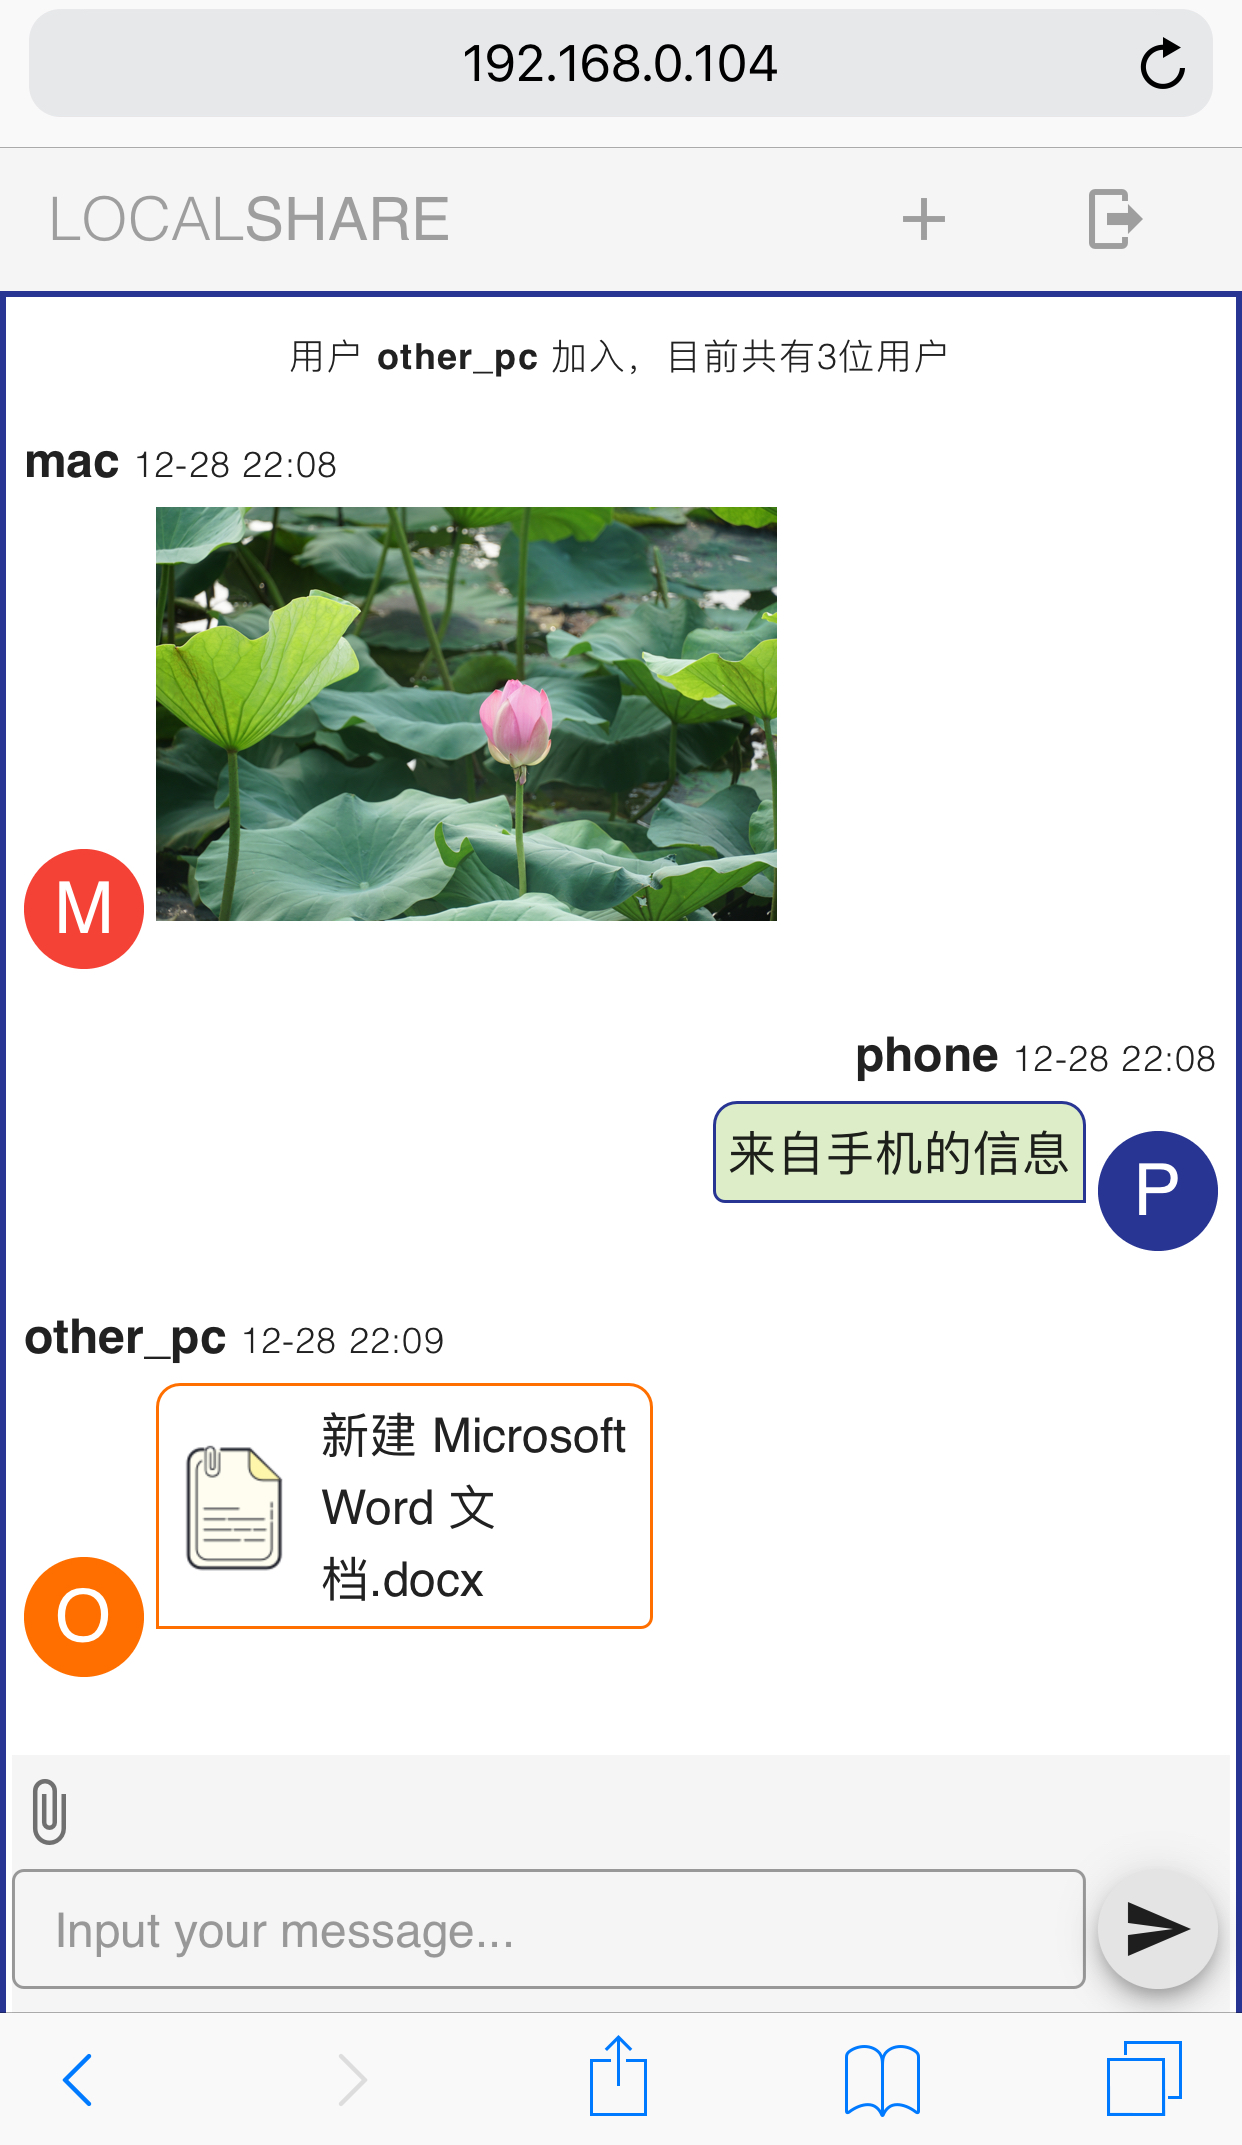Viewport: 1242px width, 2145px height.
Task: Reload the page using the refresh icon
Action: [1162, 65]
